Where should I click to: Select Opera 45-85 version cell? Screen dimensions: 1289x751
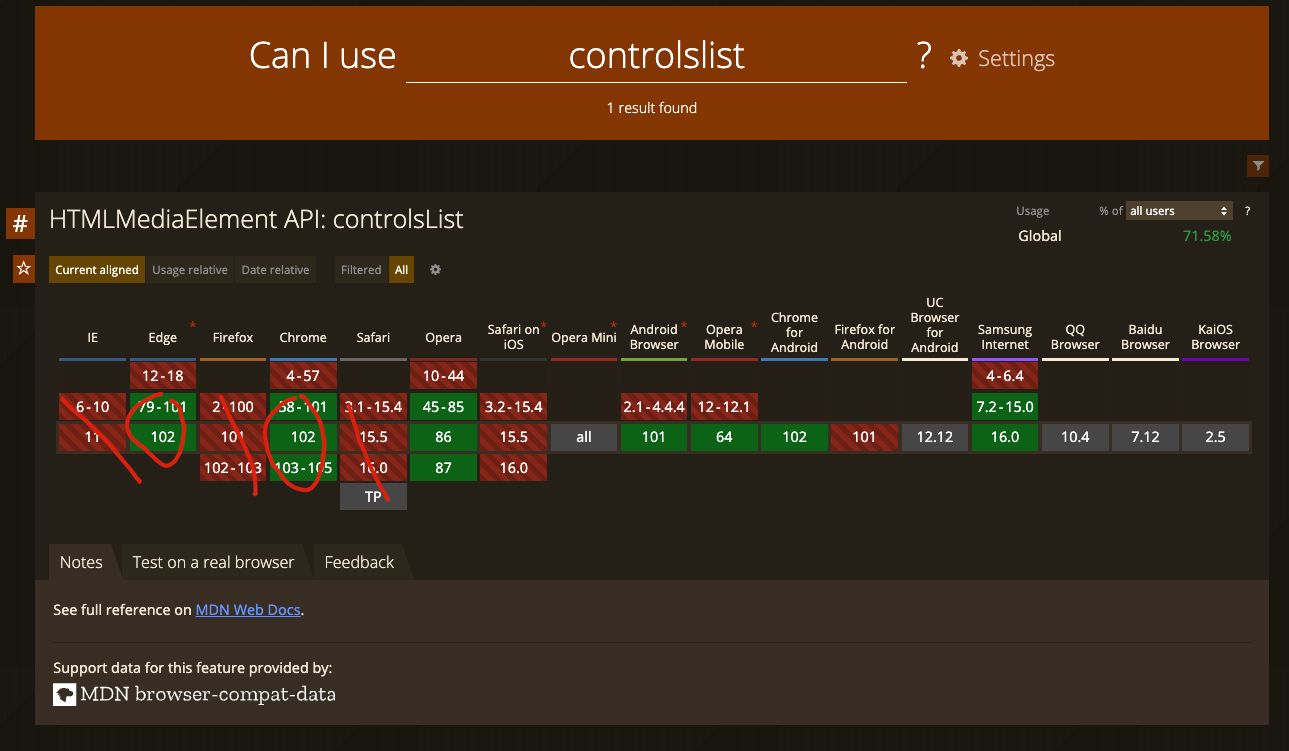pos(443,407)
